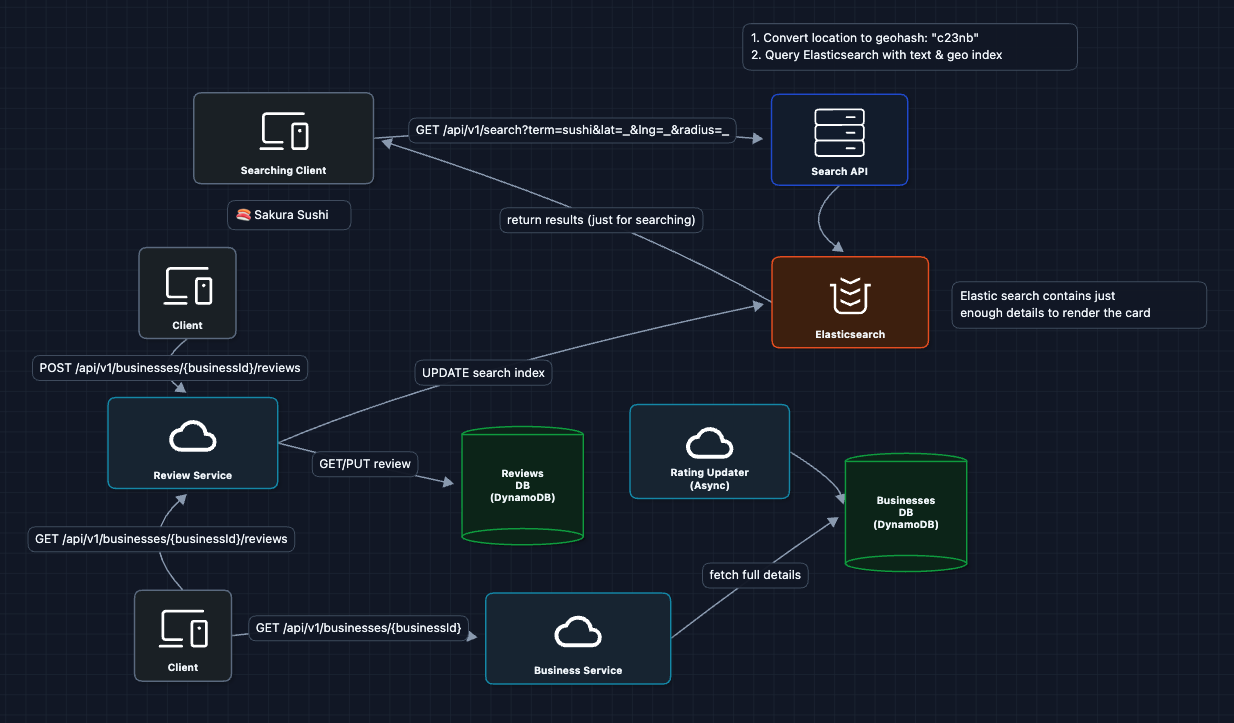Select the Sakura Sushi result label
Screen dimensions: 1234x723
[290, 215]
